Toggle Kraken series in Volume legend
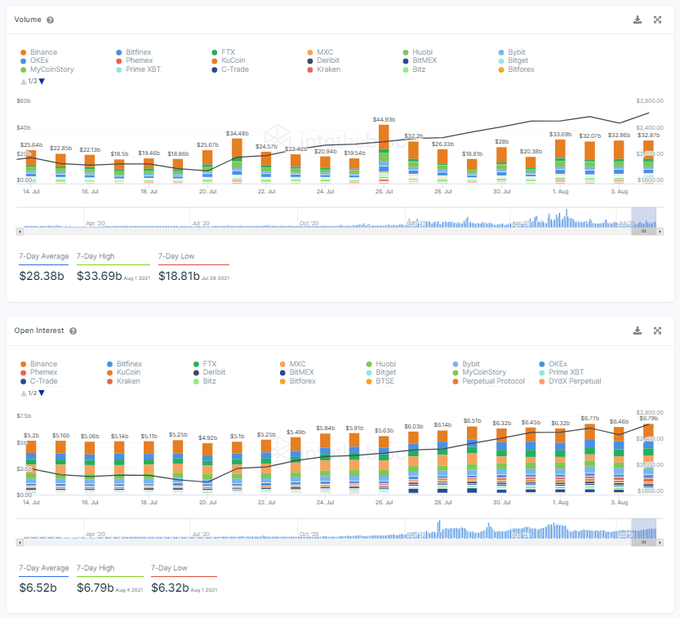 [327, 69]
